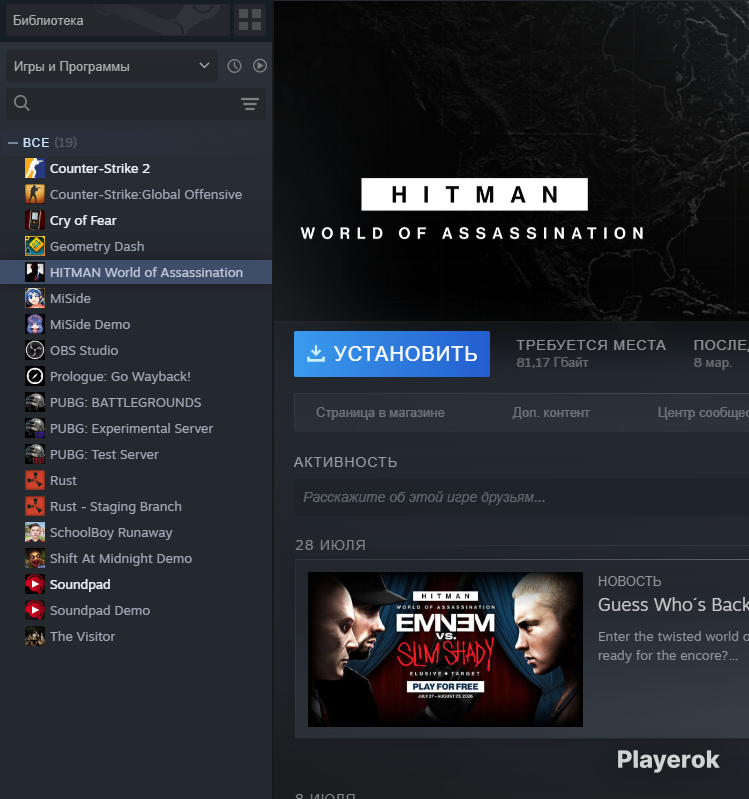This screenshot has width=749, height=799.
Task: Select The Visitor name
Action: coord(83,636)
